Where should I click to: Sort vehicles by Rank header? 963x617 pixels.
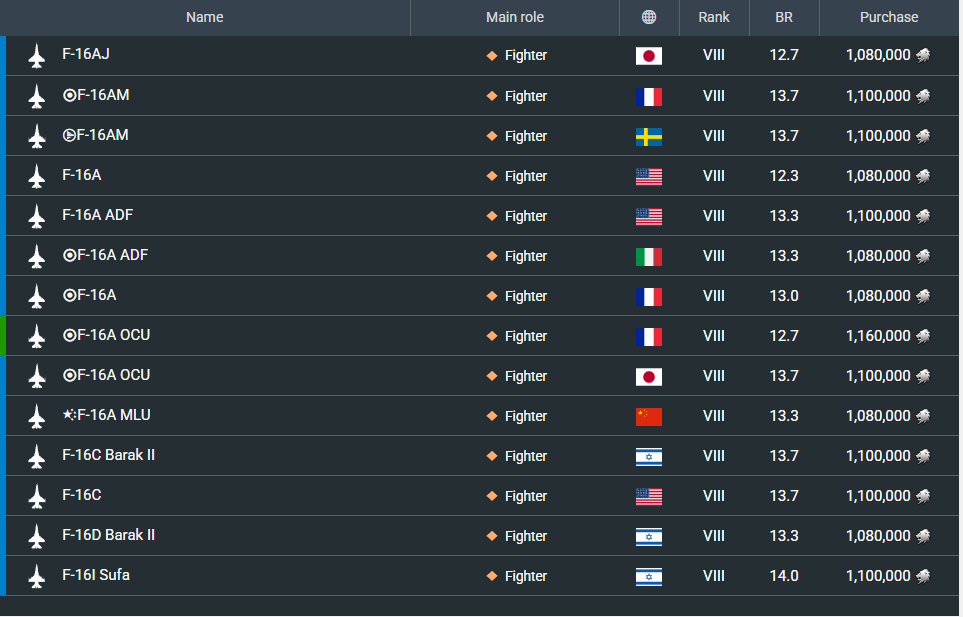click(714, 17)
